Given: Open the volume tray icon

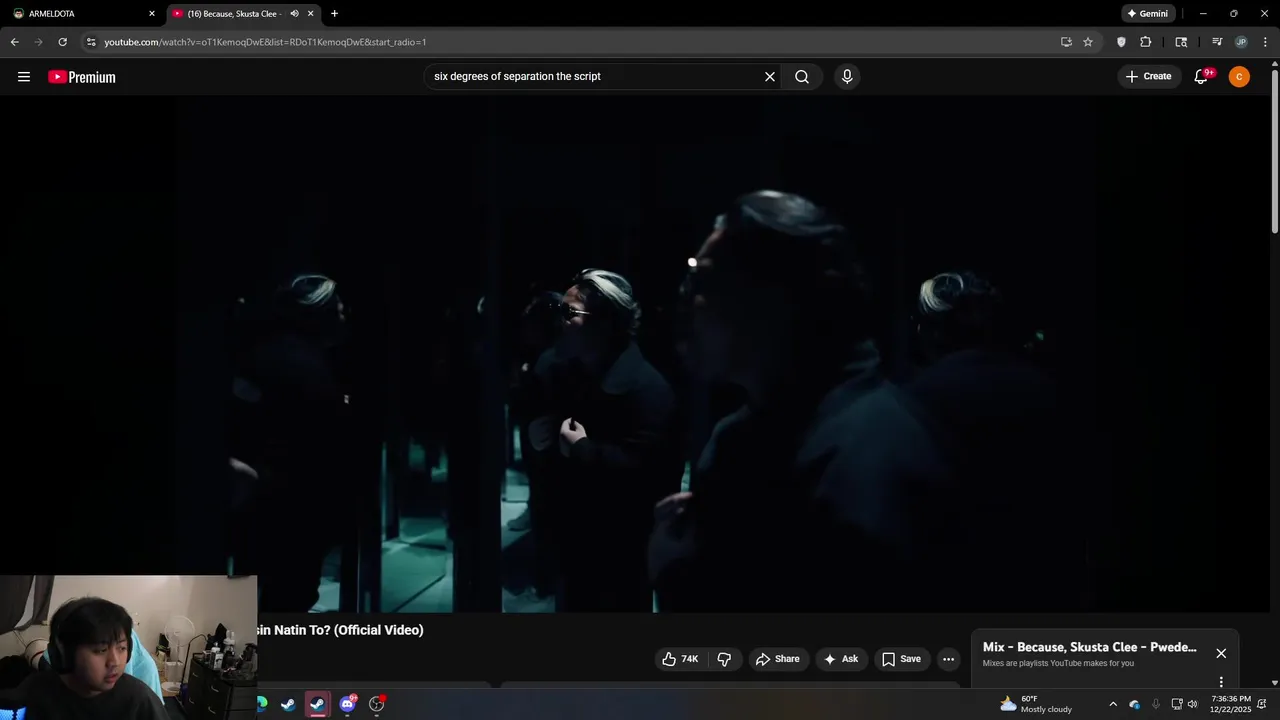Looking at the screenshot, I should (1192, 704).
